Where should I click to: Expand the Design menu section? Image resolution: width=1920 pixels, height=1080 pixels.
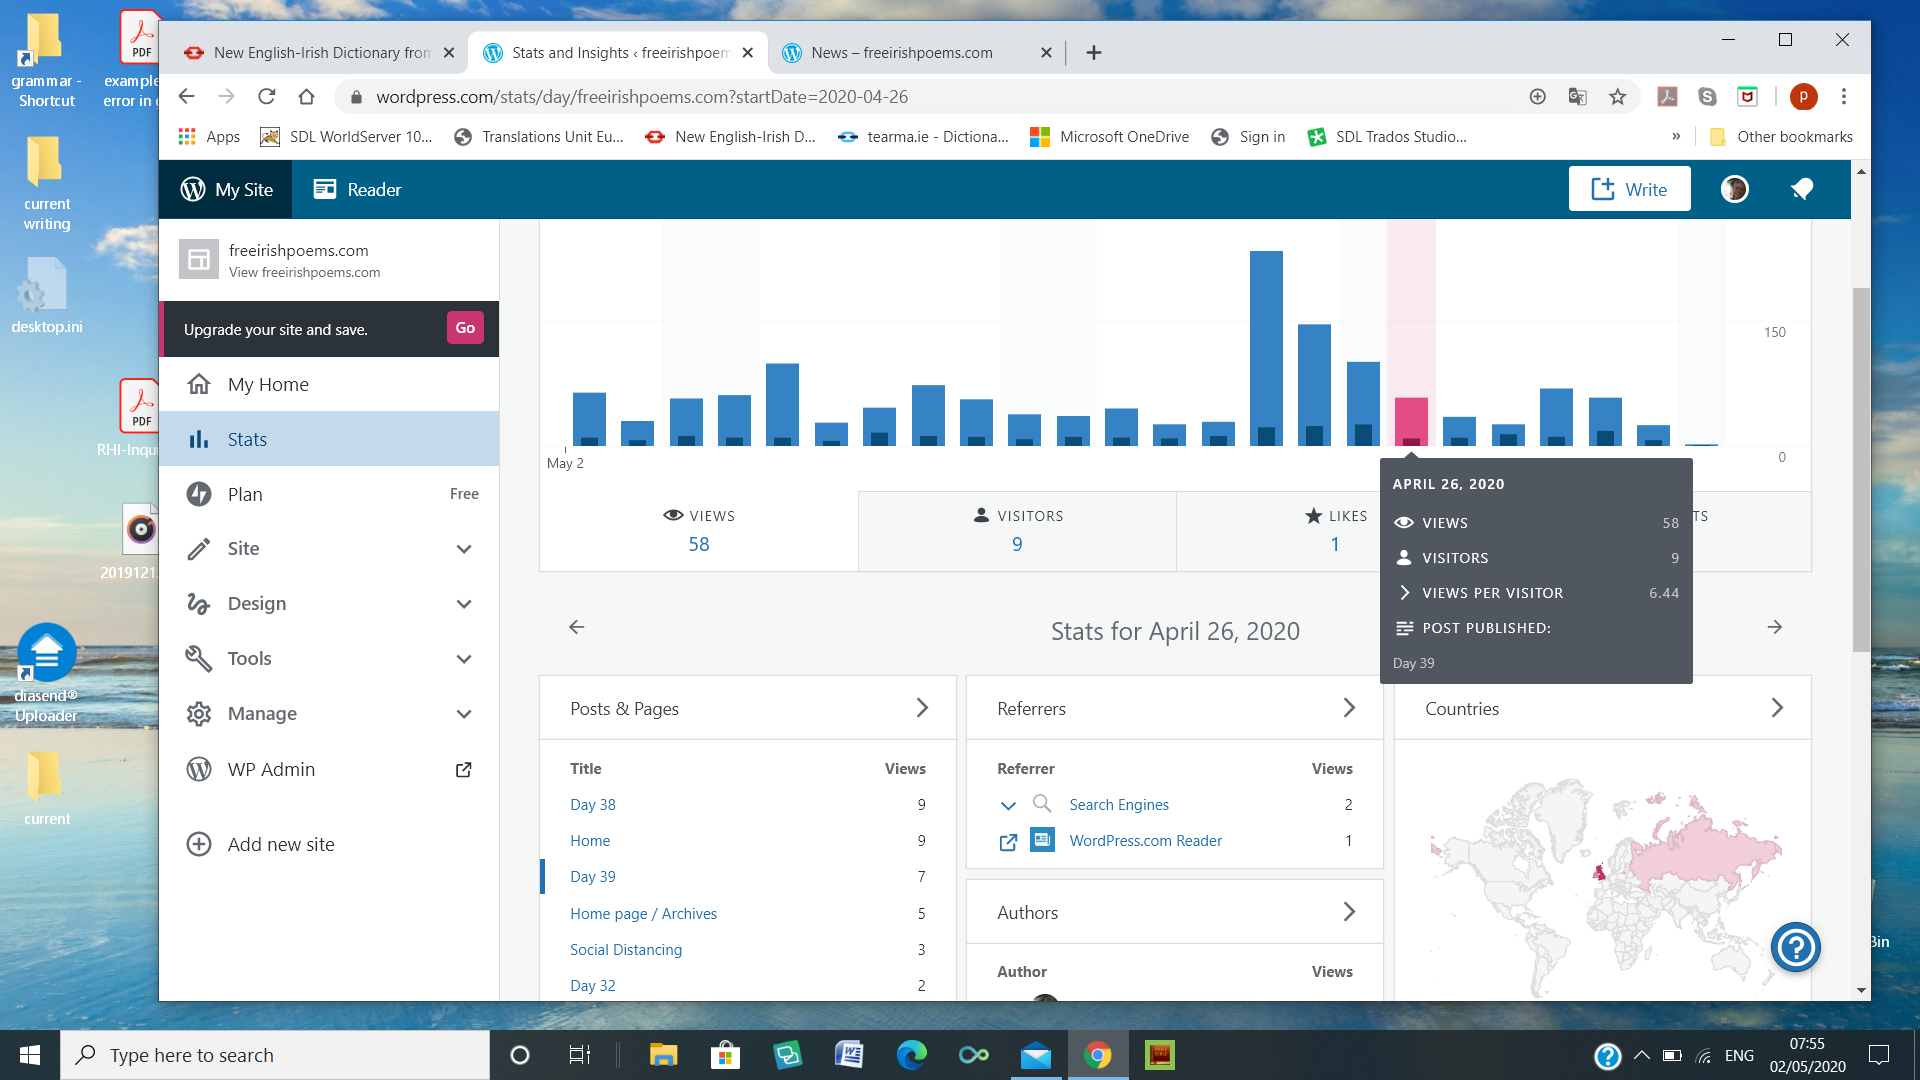coord(464,604)
